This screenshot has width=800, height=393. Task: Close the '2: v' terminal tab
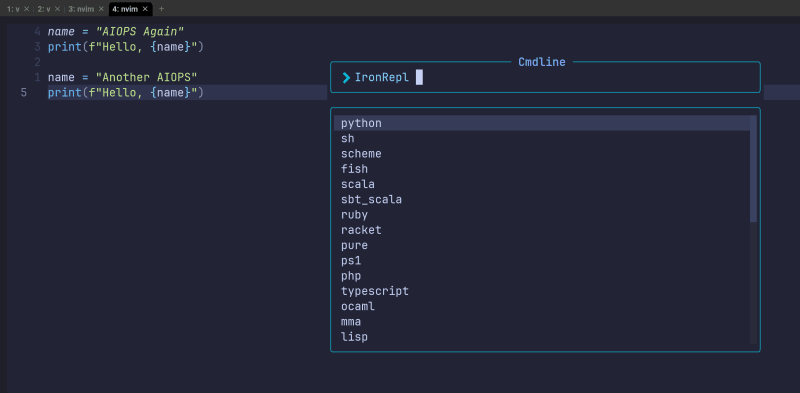57,9
